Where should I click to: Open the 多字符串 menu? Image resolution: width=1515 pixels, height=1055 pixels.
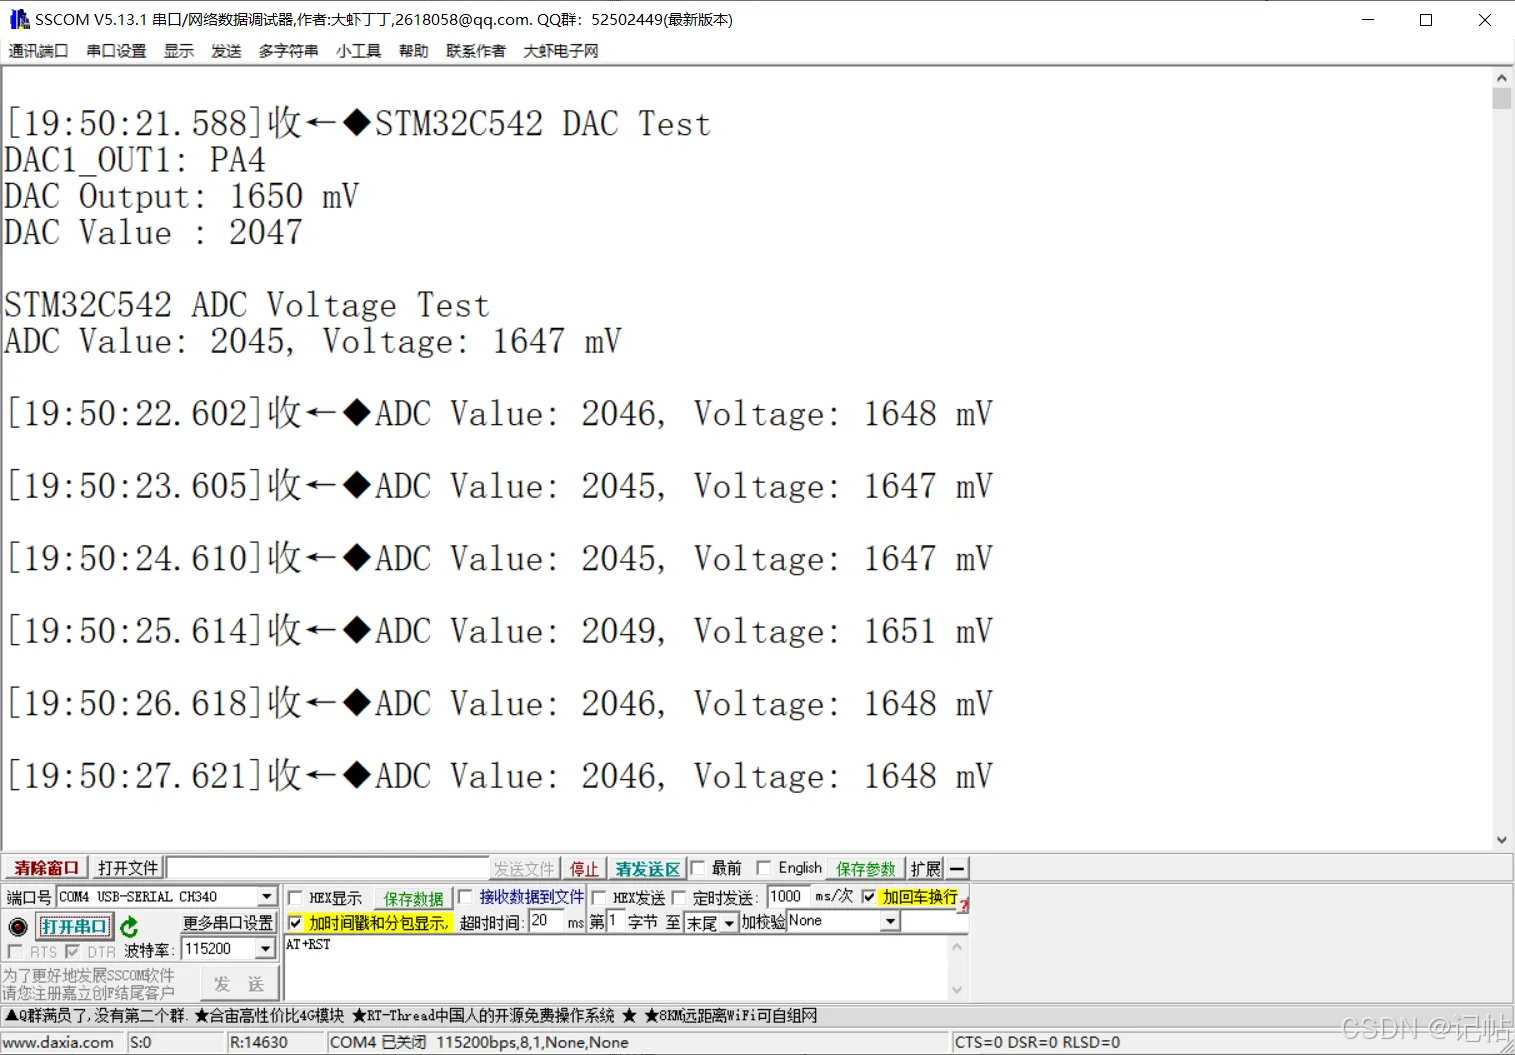click(x=288, y=51)
